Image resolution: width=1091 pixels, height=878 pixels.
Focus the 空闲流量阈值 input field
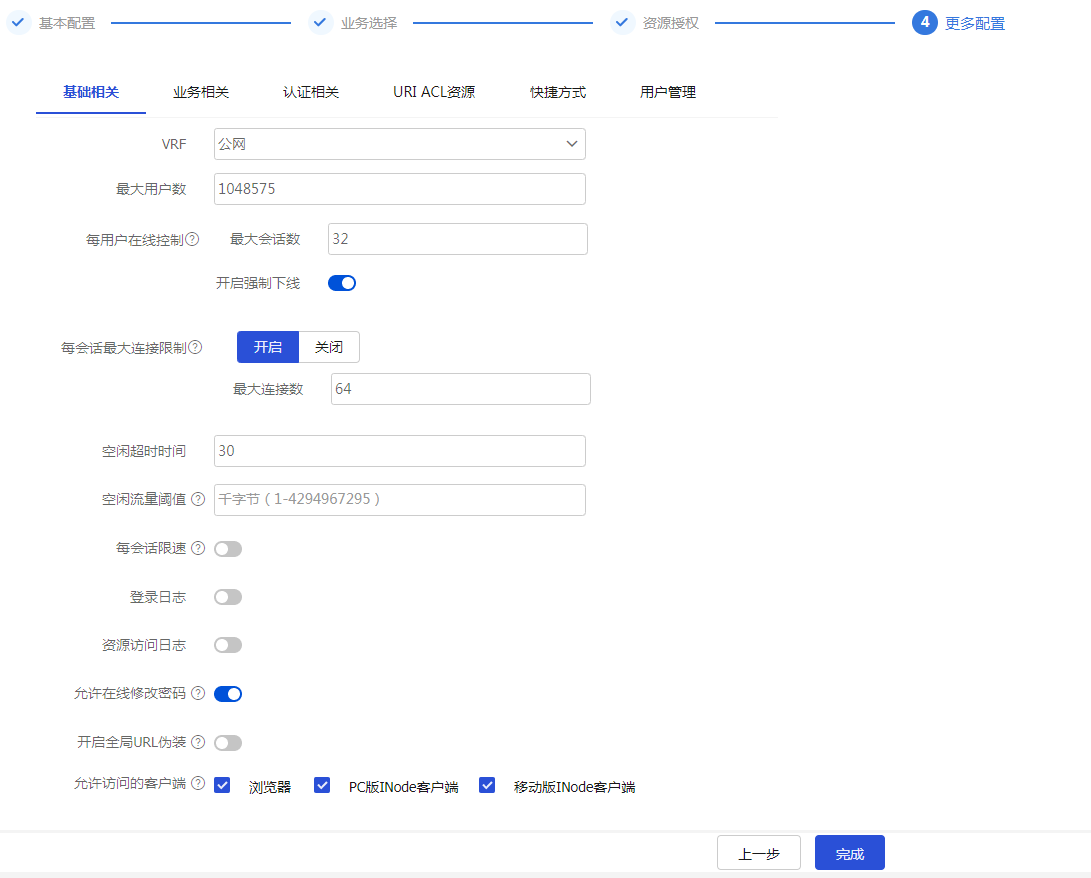[x=399, y=500]
